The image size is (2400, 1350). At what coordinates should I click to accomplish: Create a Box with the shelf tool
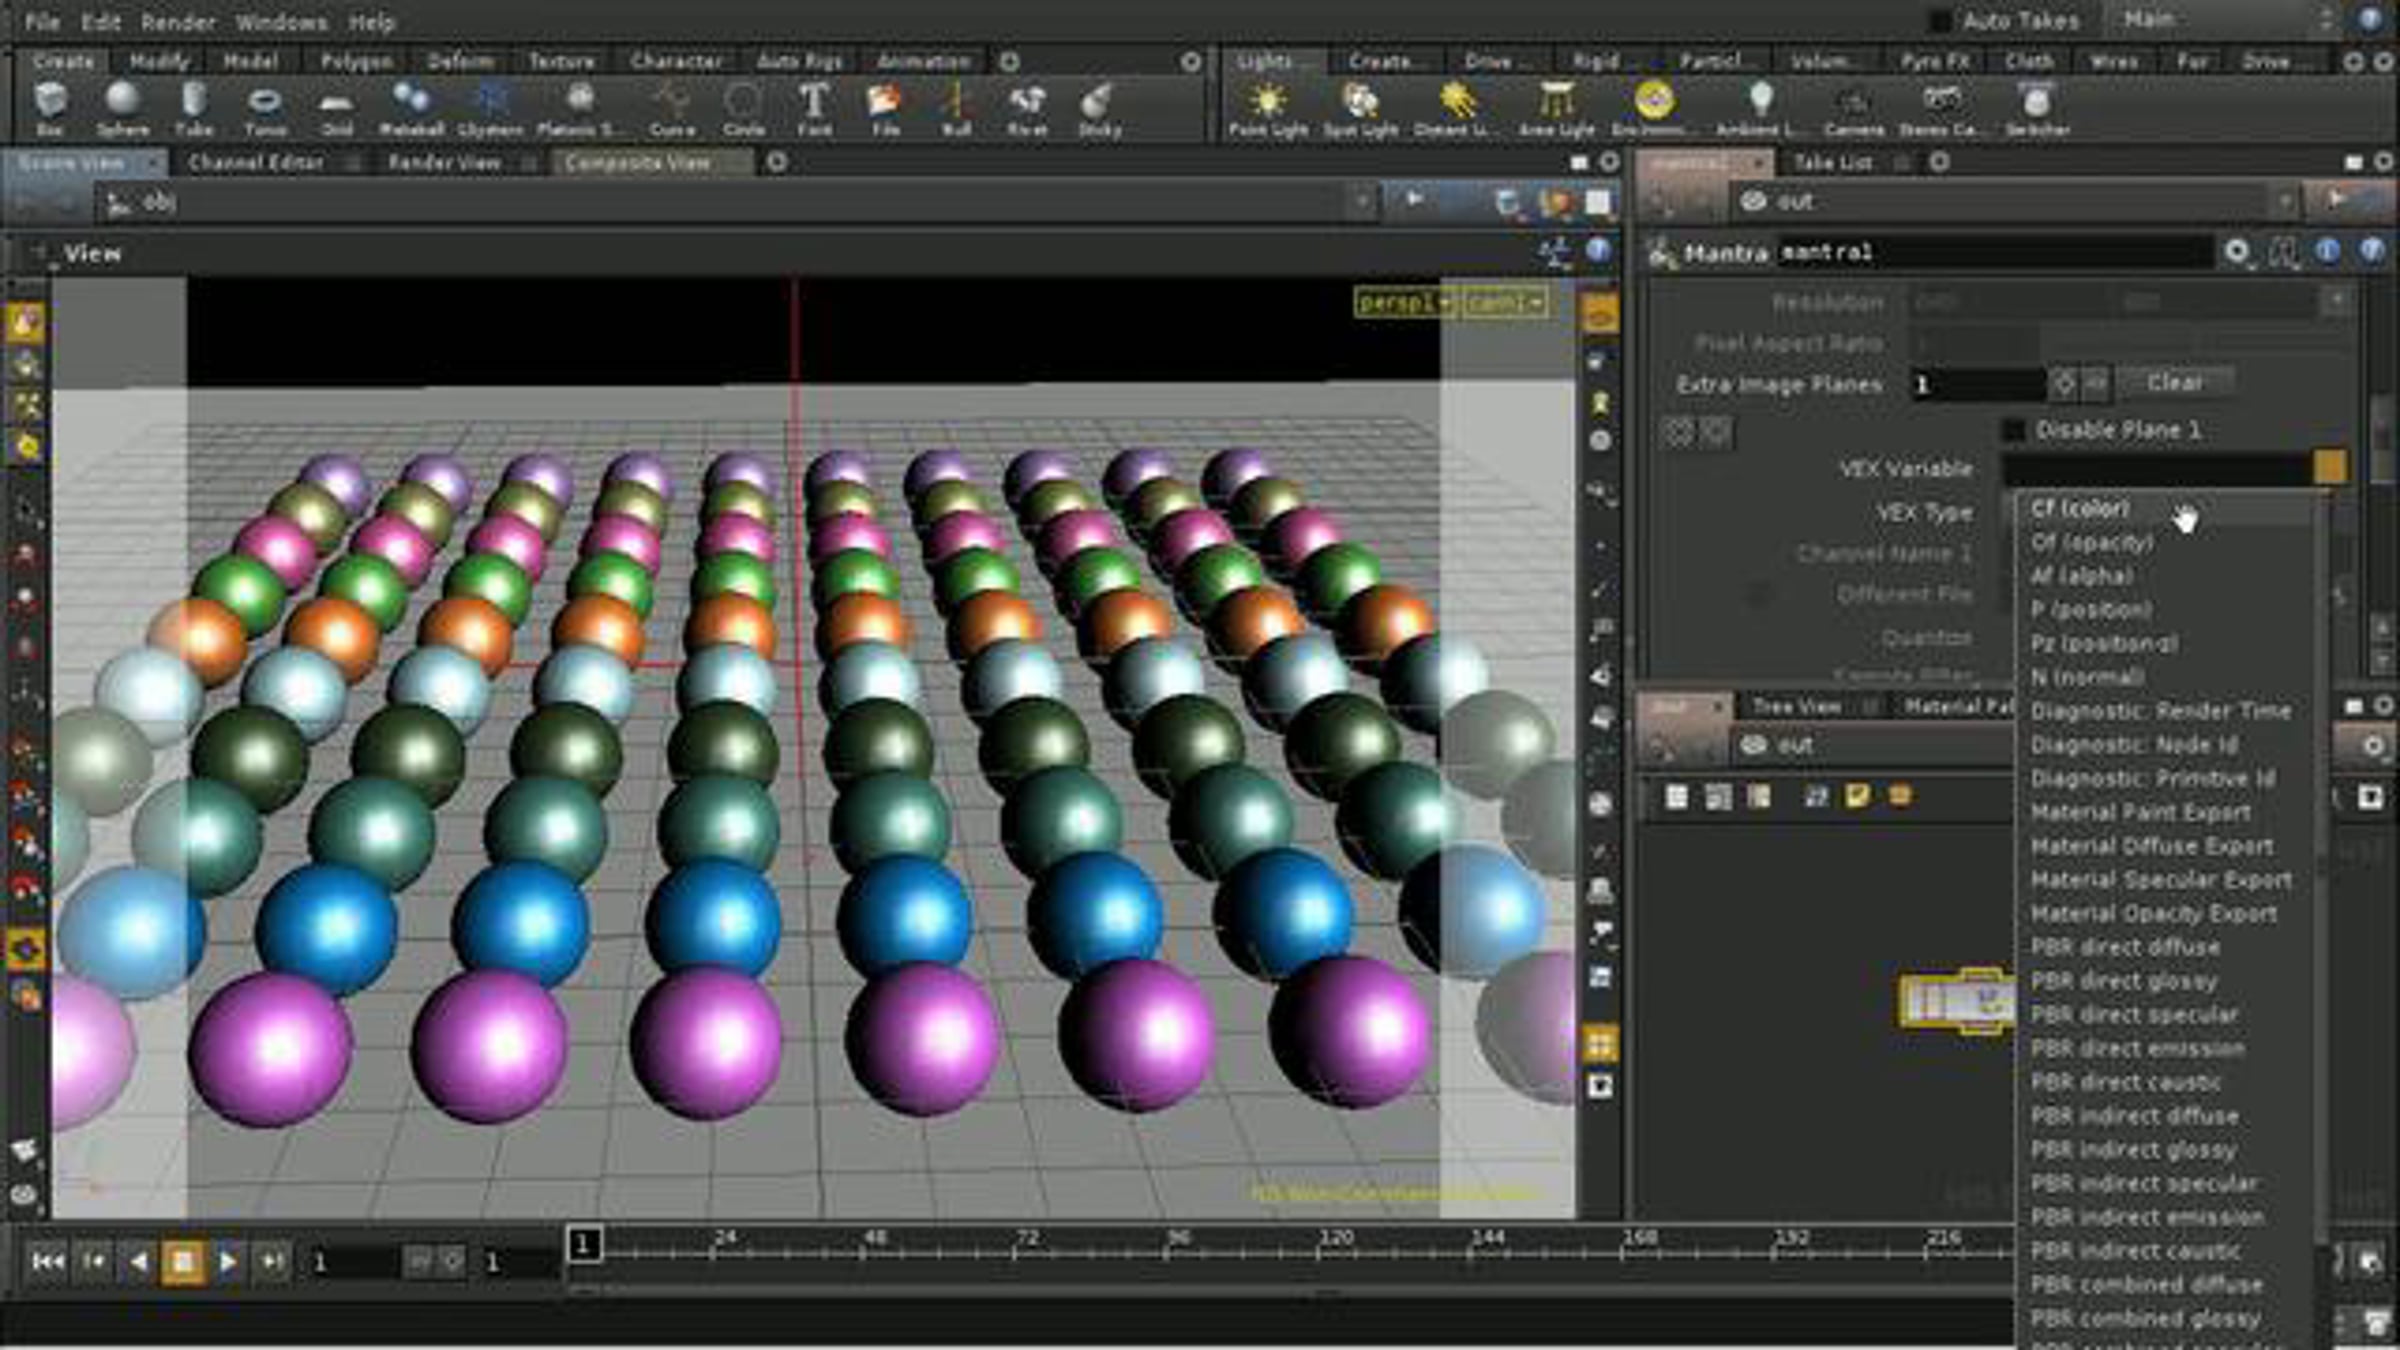(49, 108)
